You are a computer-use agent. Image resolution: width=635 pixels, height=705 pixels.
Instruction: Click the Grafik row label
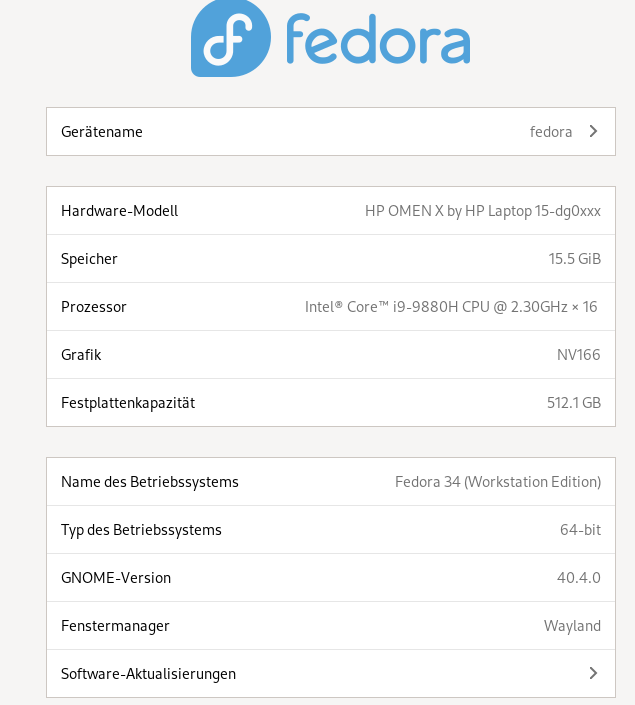coord(81,355)
